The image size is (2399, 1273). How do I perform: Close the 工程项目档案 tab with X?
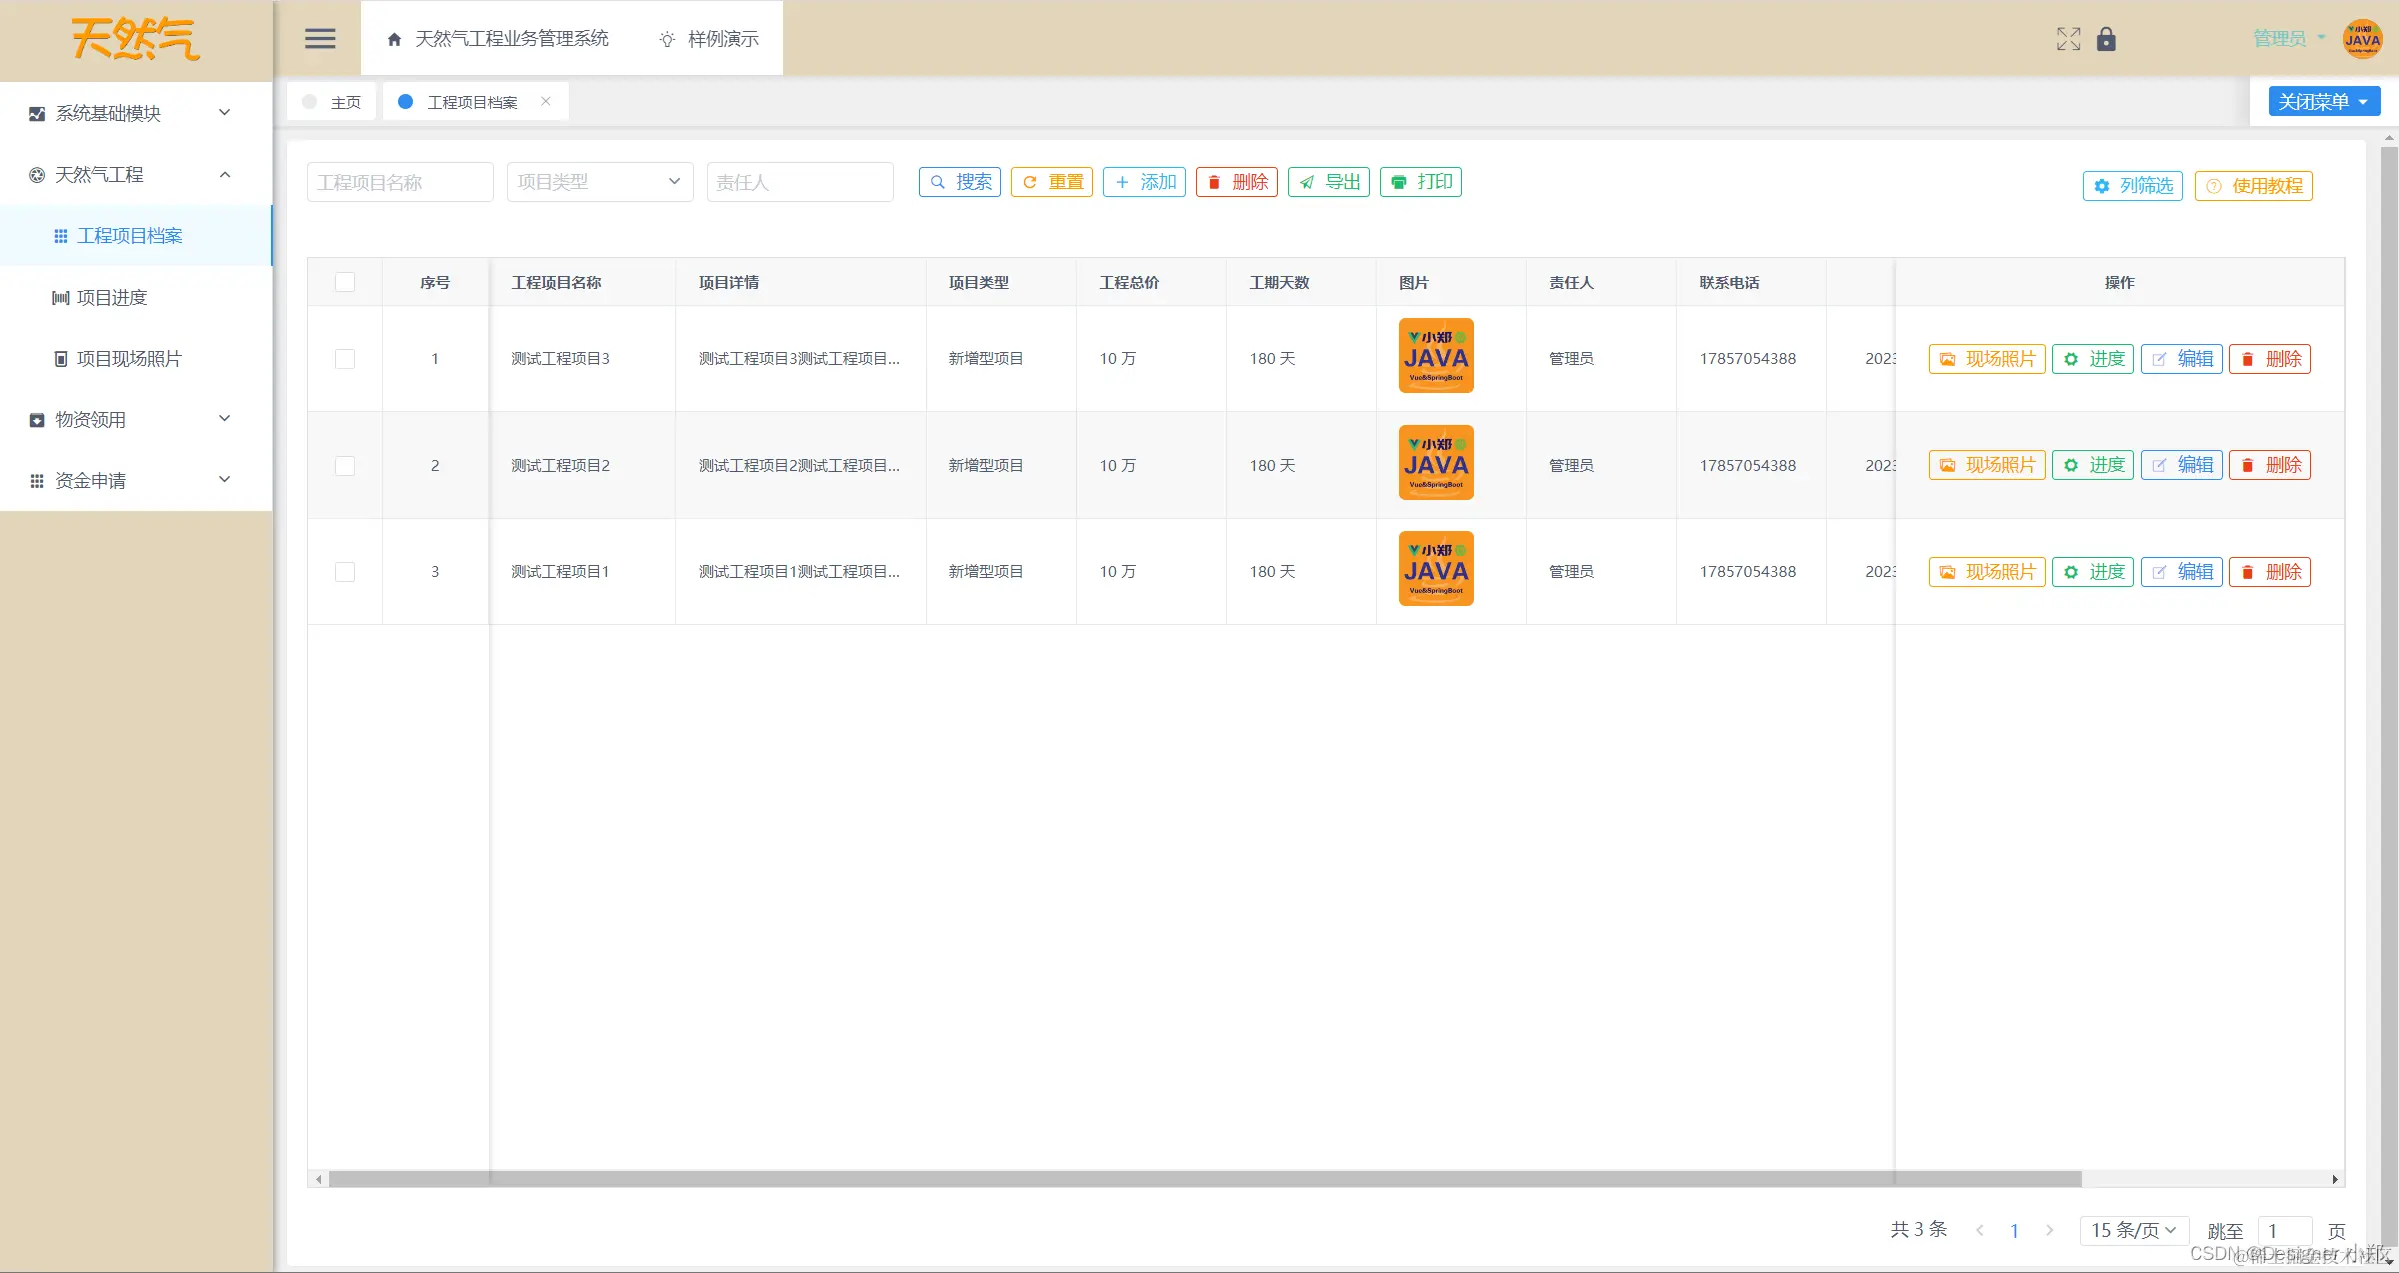pyautogui.click(x=546, y=101)
